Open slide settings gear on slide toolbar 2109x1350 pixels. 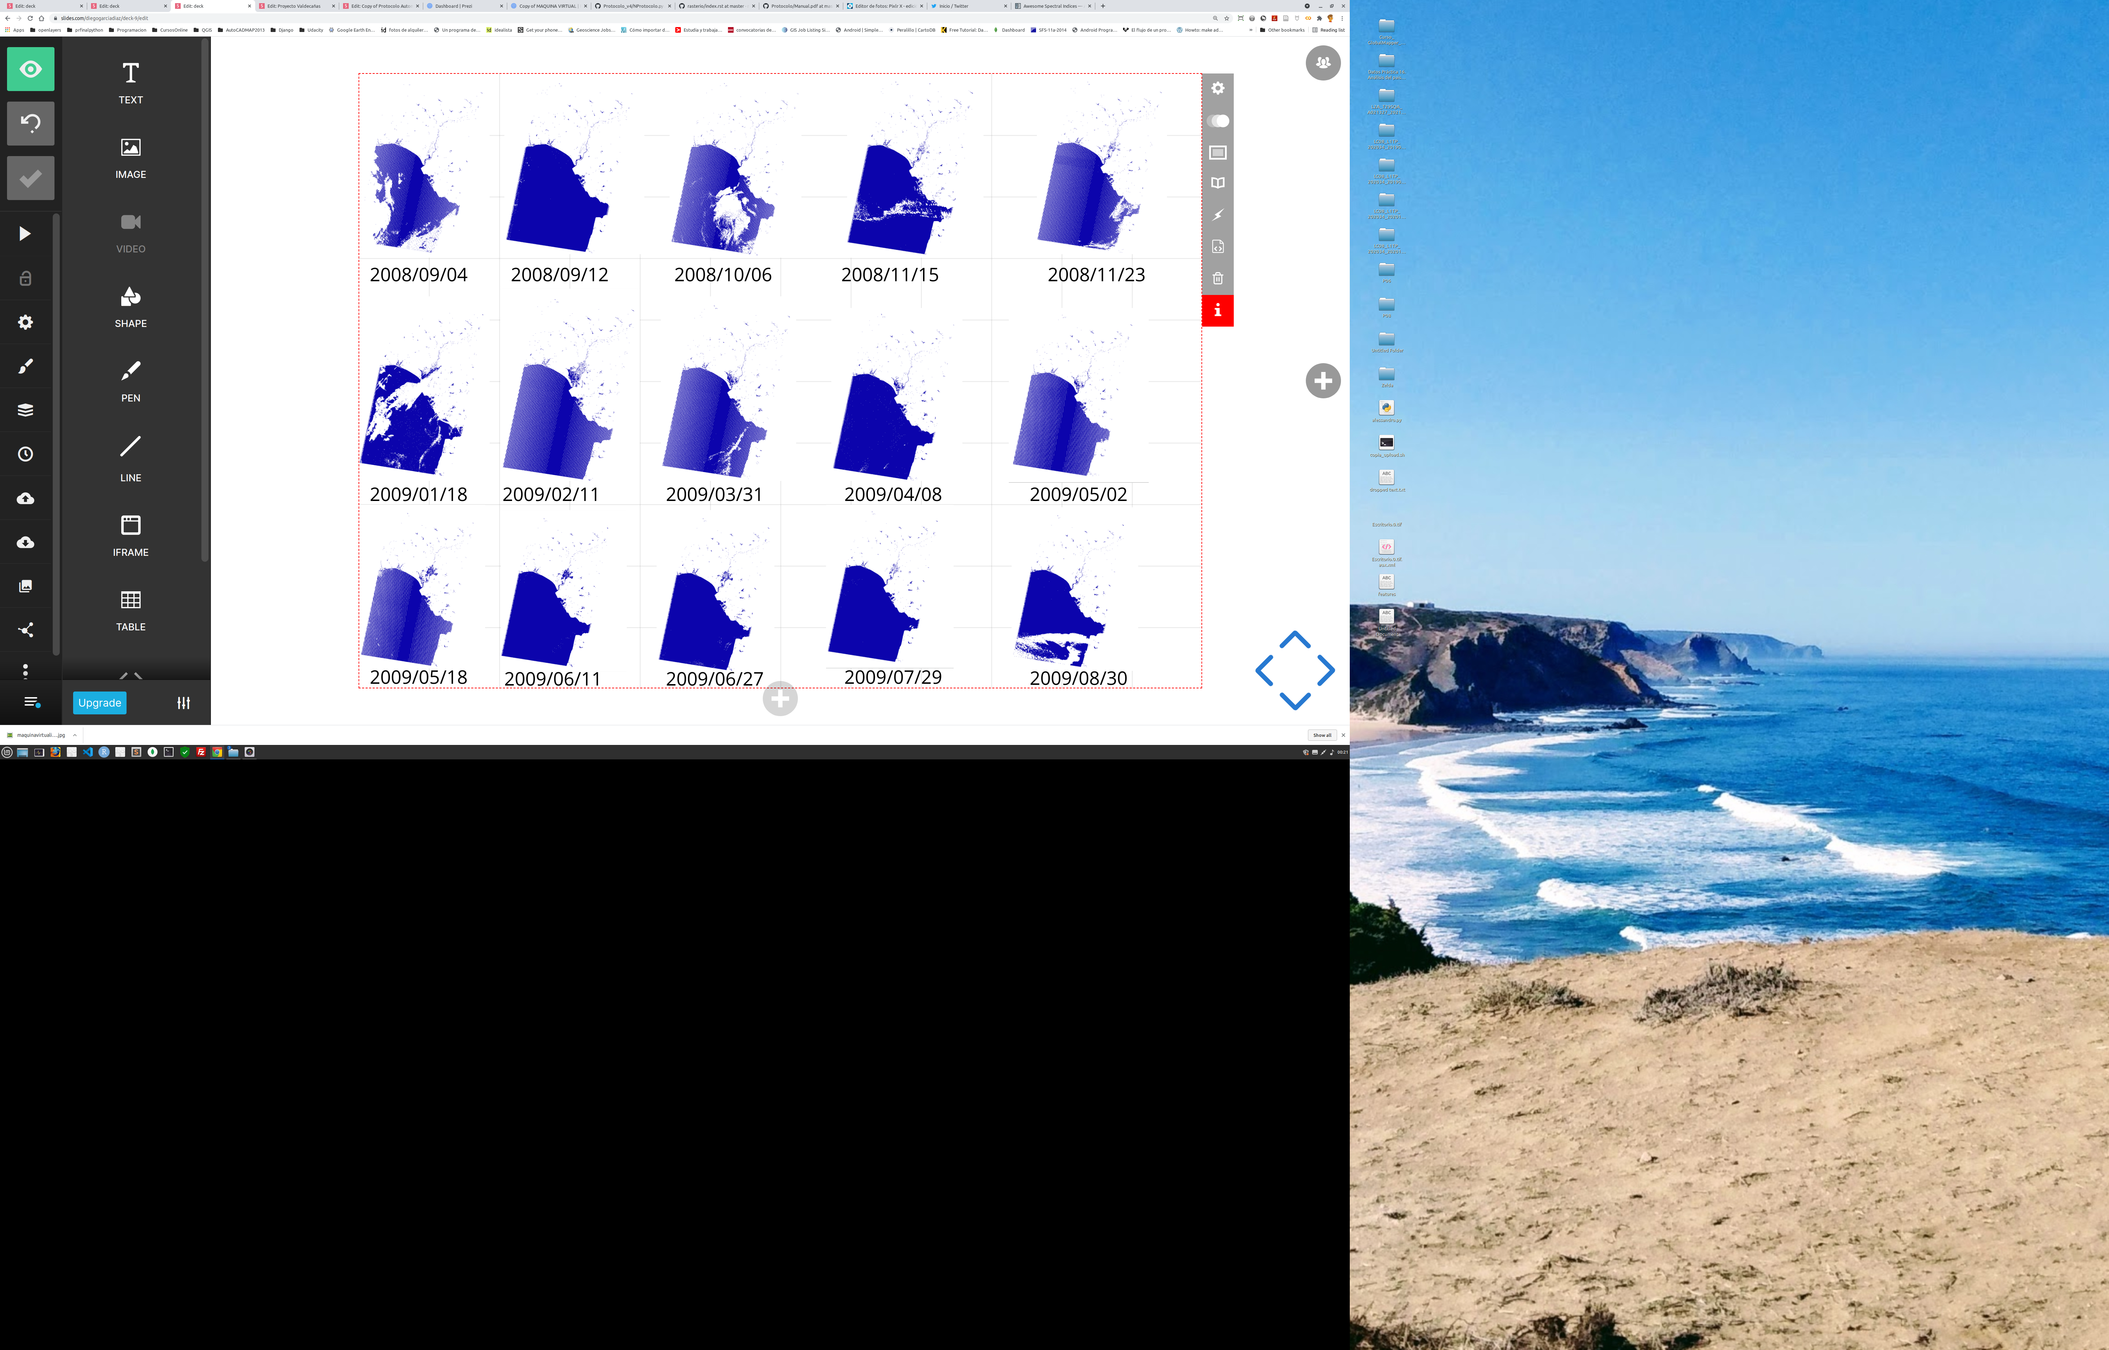point(1217,88)
